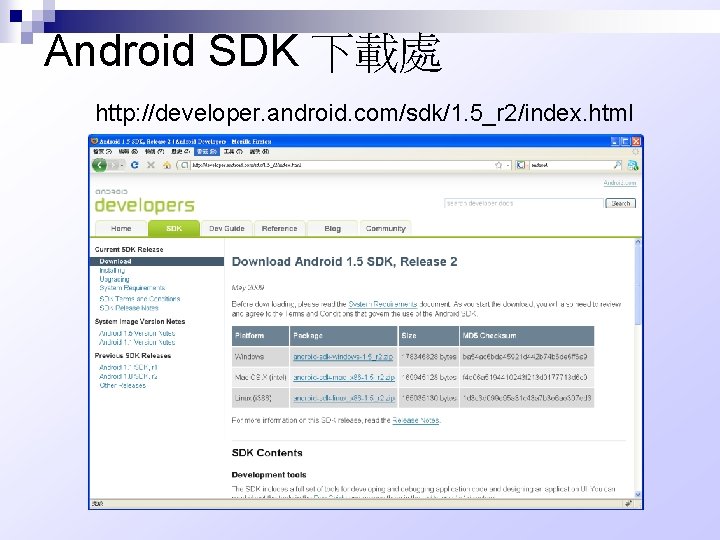This screenshot has width=720, height=540.
Task: Open the 編輯 (Edit) menu
Action: [x=128, y=151]
